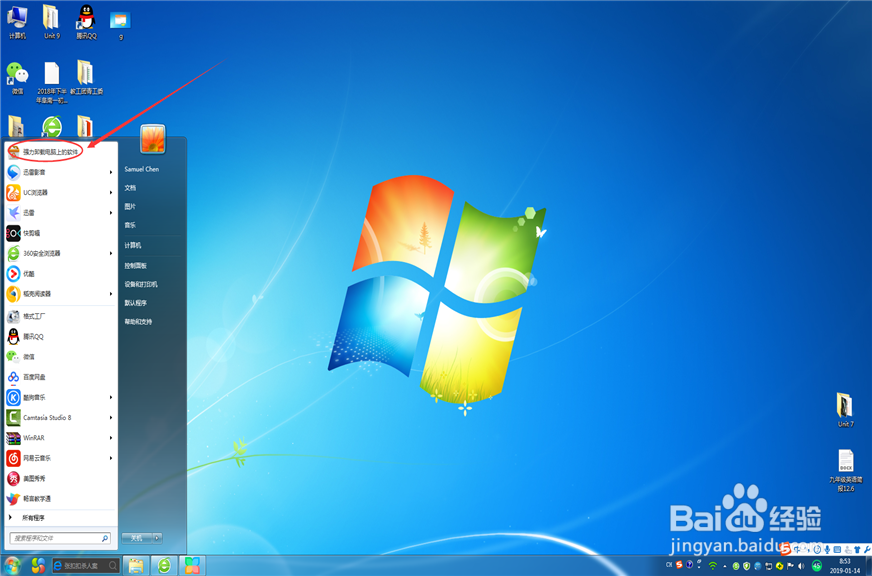Click the 关机 shutdown button
The width and height of the screenshot is (872, 576).
coord(137,538)
